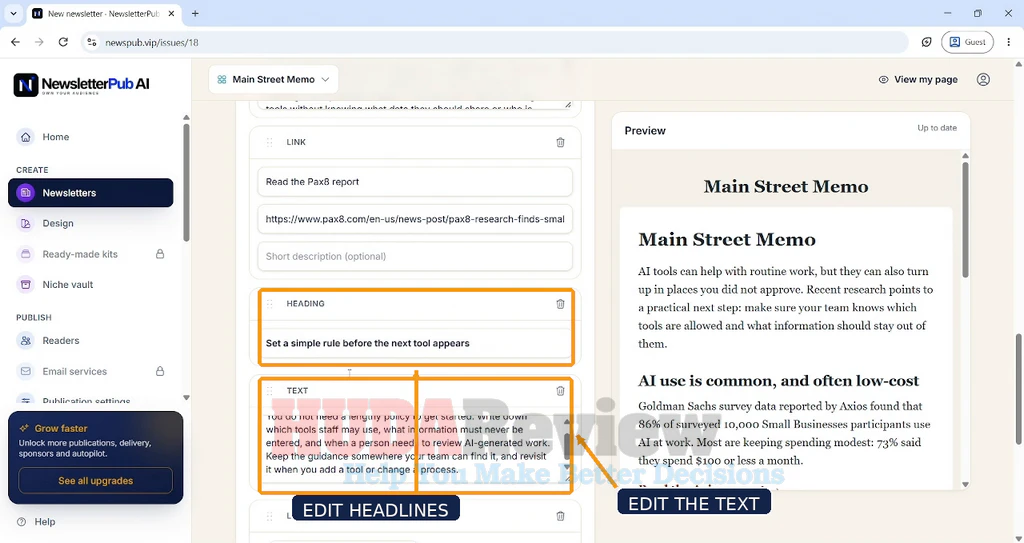This screenshot has width=1024, height=543.
Task: Click the sidebar scrollbar thumb
Action: (186, 183)
